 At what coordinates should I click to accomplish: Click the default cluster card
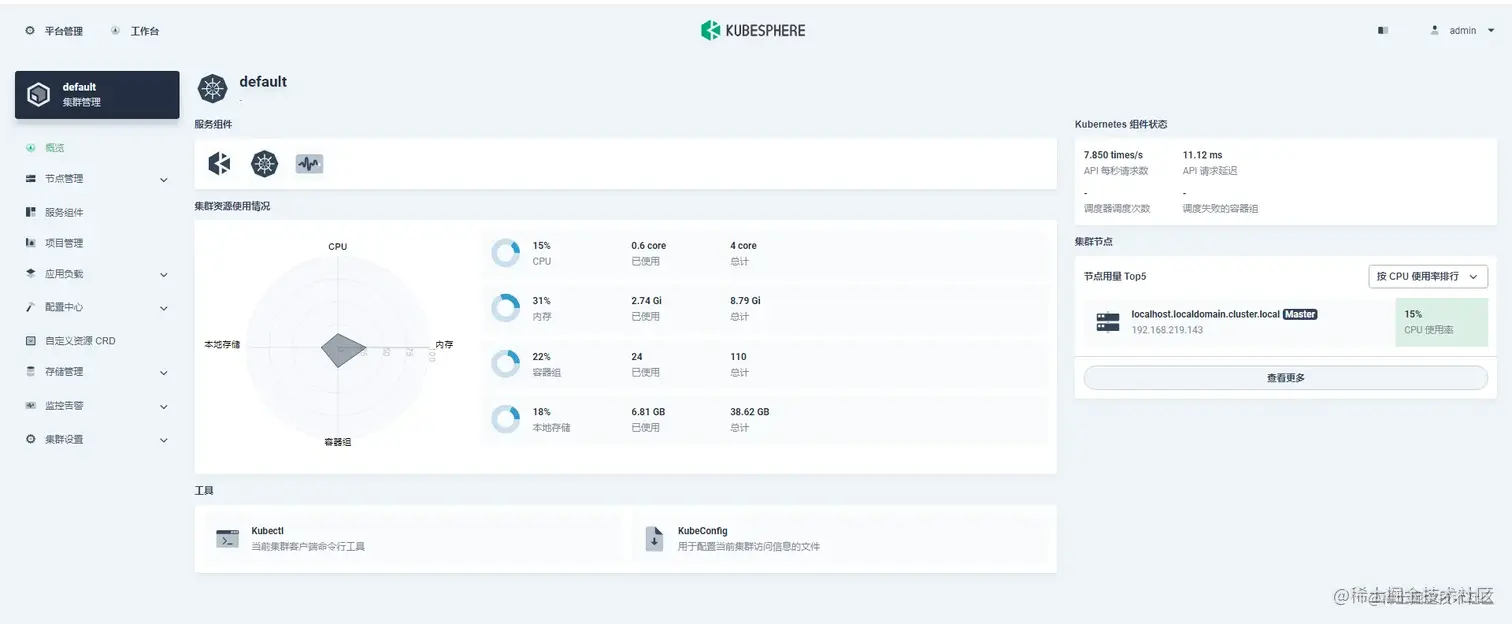(x=97, y=95)
